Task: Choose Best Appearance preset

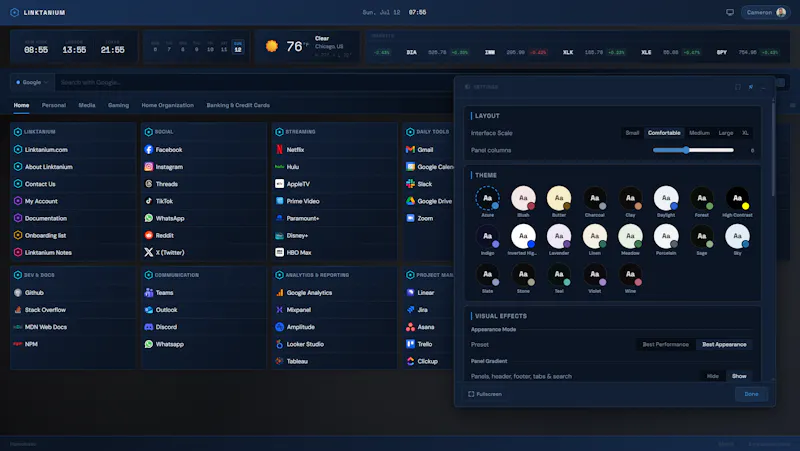Action: tap(724, 344)
